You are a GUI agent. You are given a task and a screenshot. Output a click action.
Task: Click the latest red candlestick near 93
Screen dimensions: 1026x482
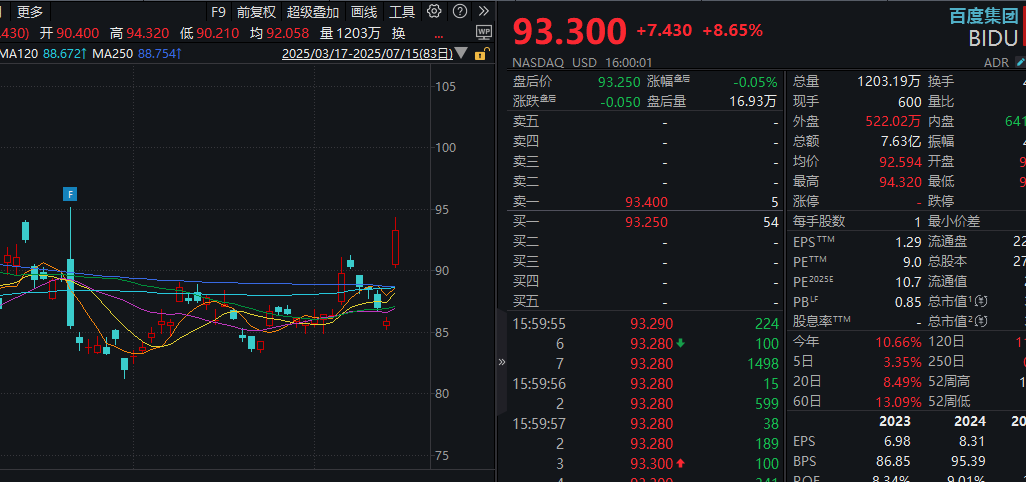(x=395, y=247)
